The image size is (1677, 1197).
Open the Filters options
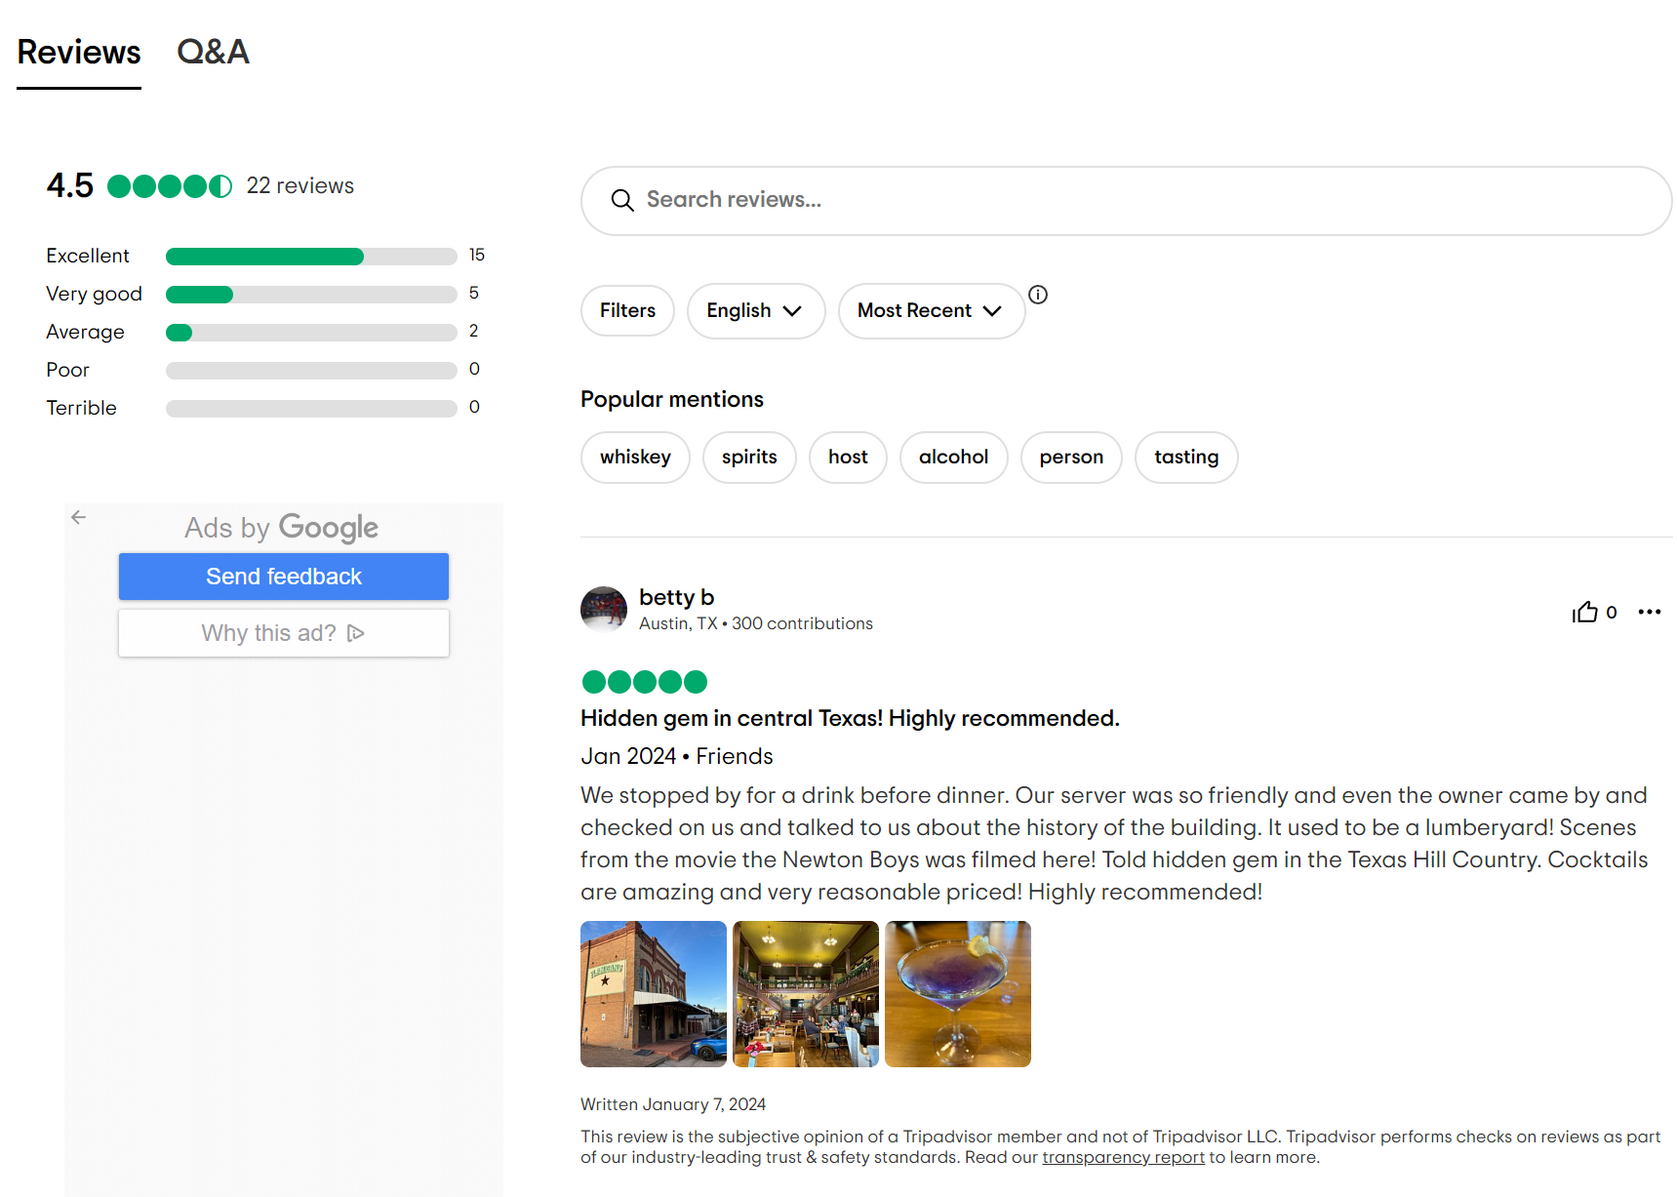click(627, 311)
